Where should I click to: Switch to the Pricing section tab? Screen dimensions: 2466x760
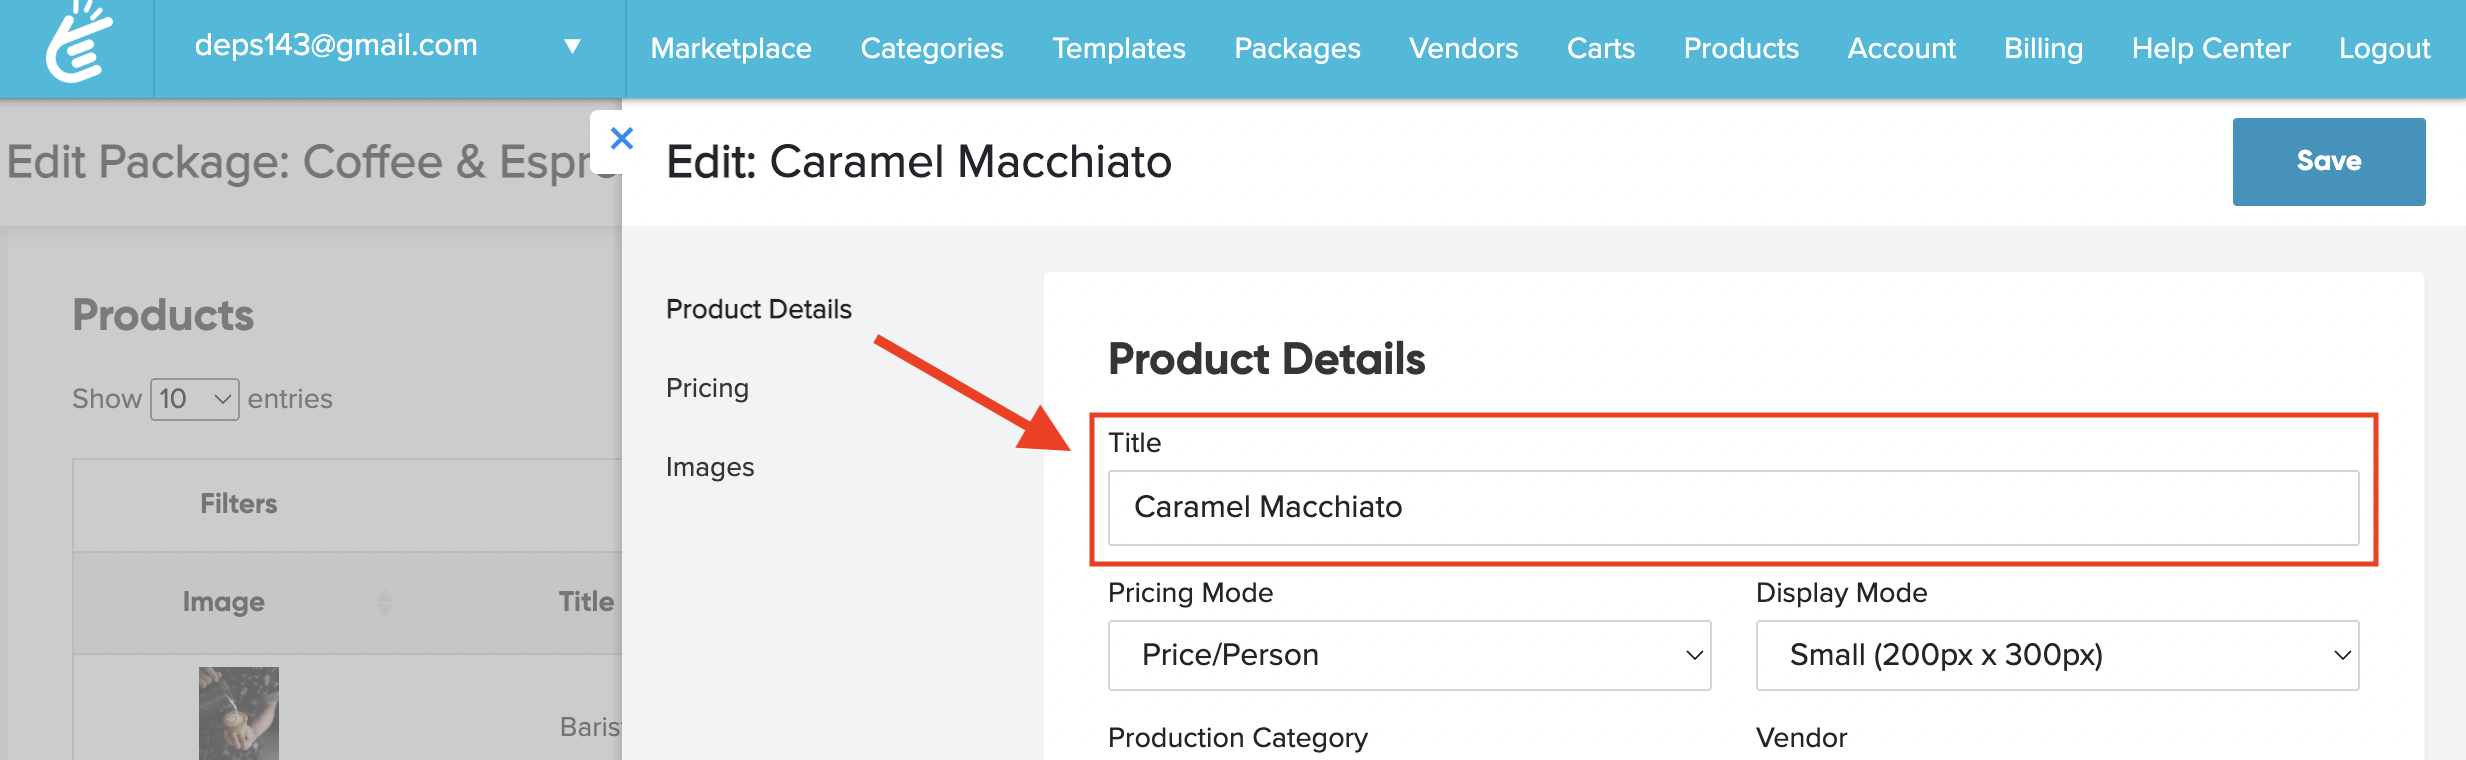[707, 388]
